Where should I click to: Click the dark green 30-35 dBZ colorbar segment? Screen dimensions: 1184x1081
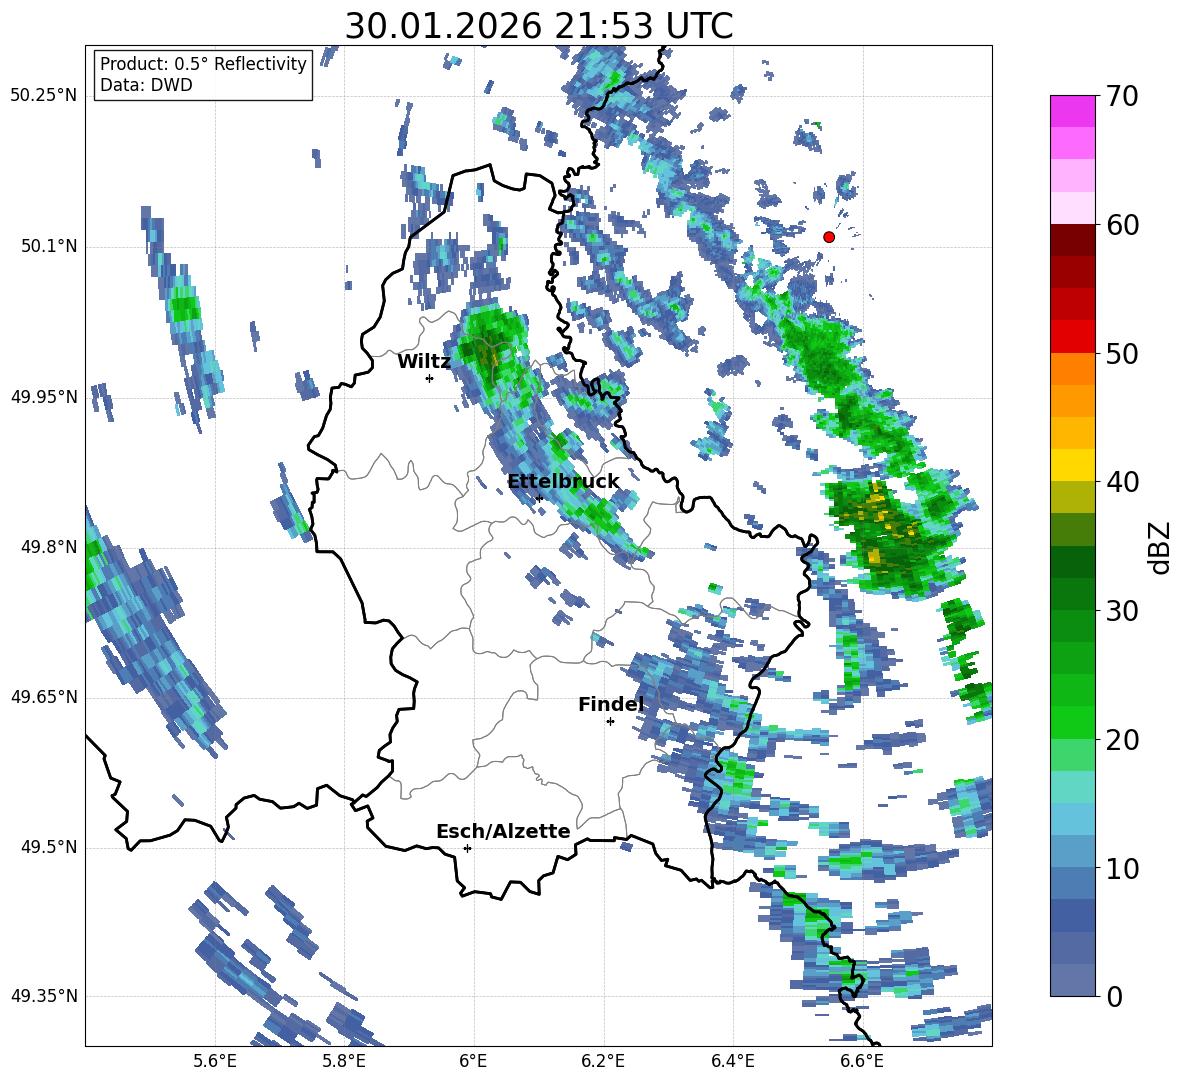tap(1072, 562)
